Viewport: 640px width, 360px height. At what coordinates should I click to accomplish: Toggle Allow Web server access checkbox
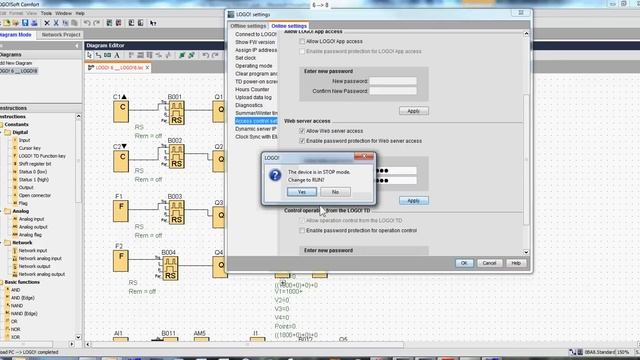(x=302, y=131)
